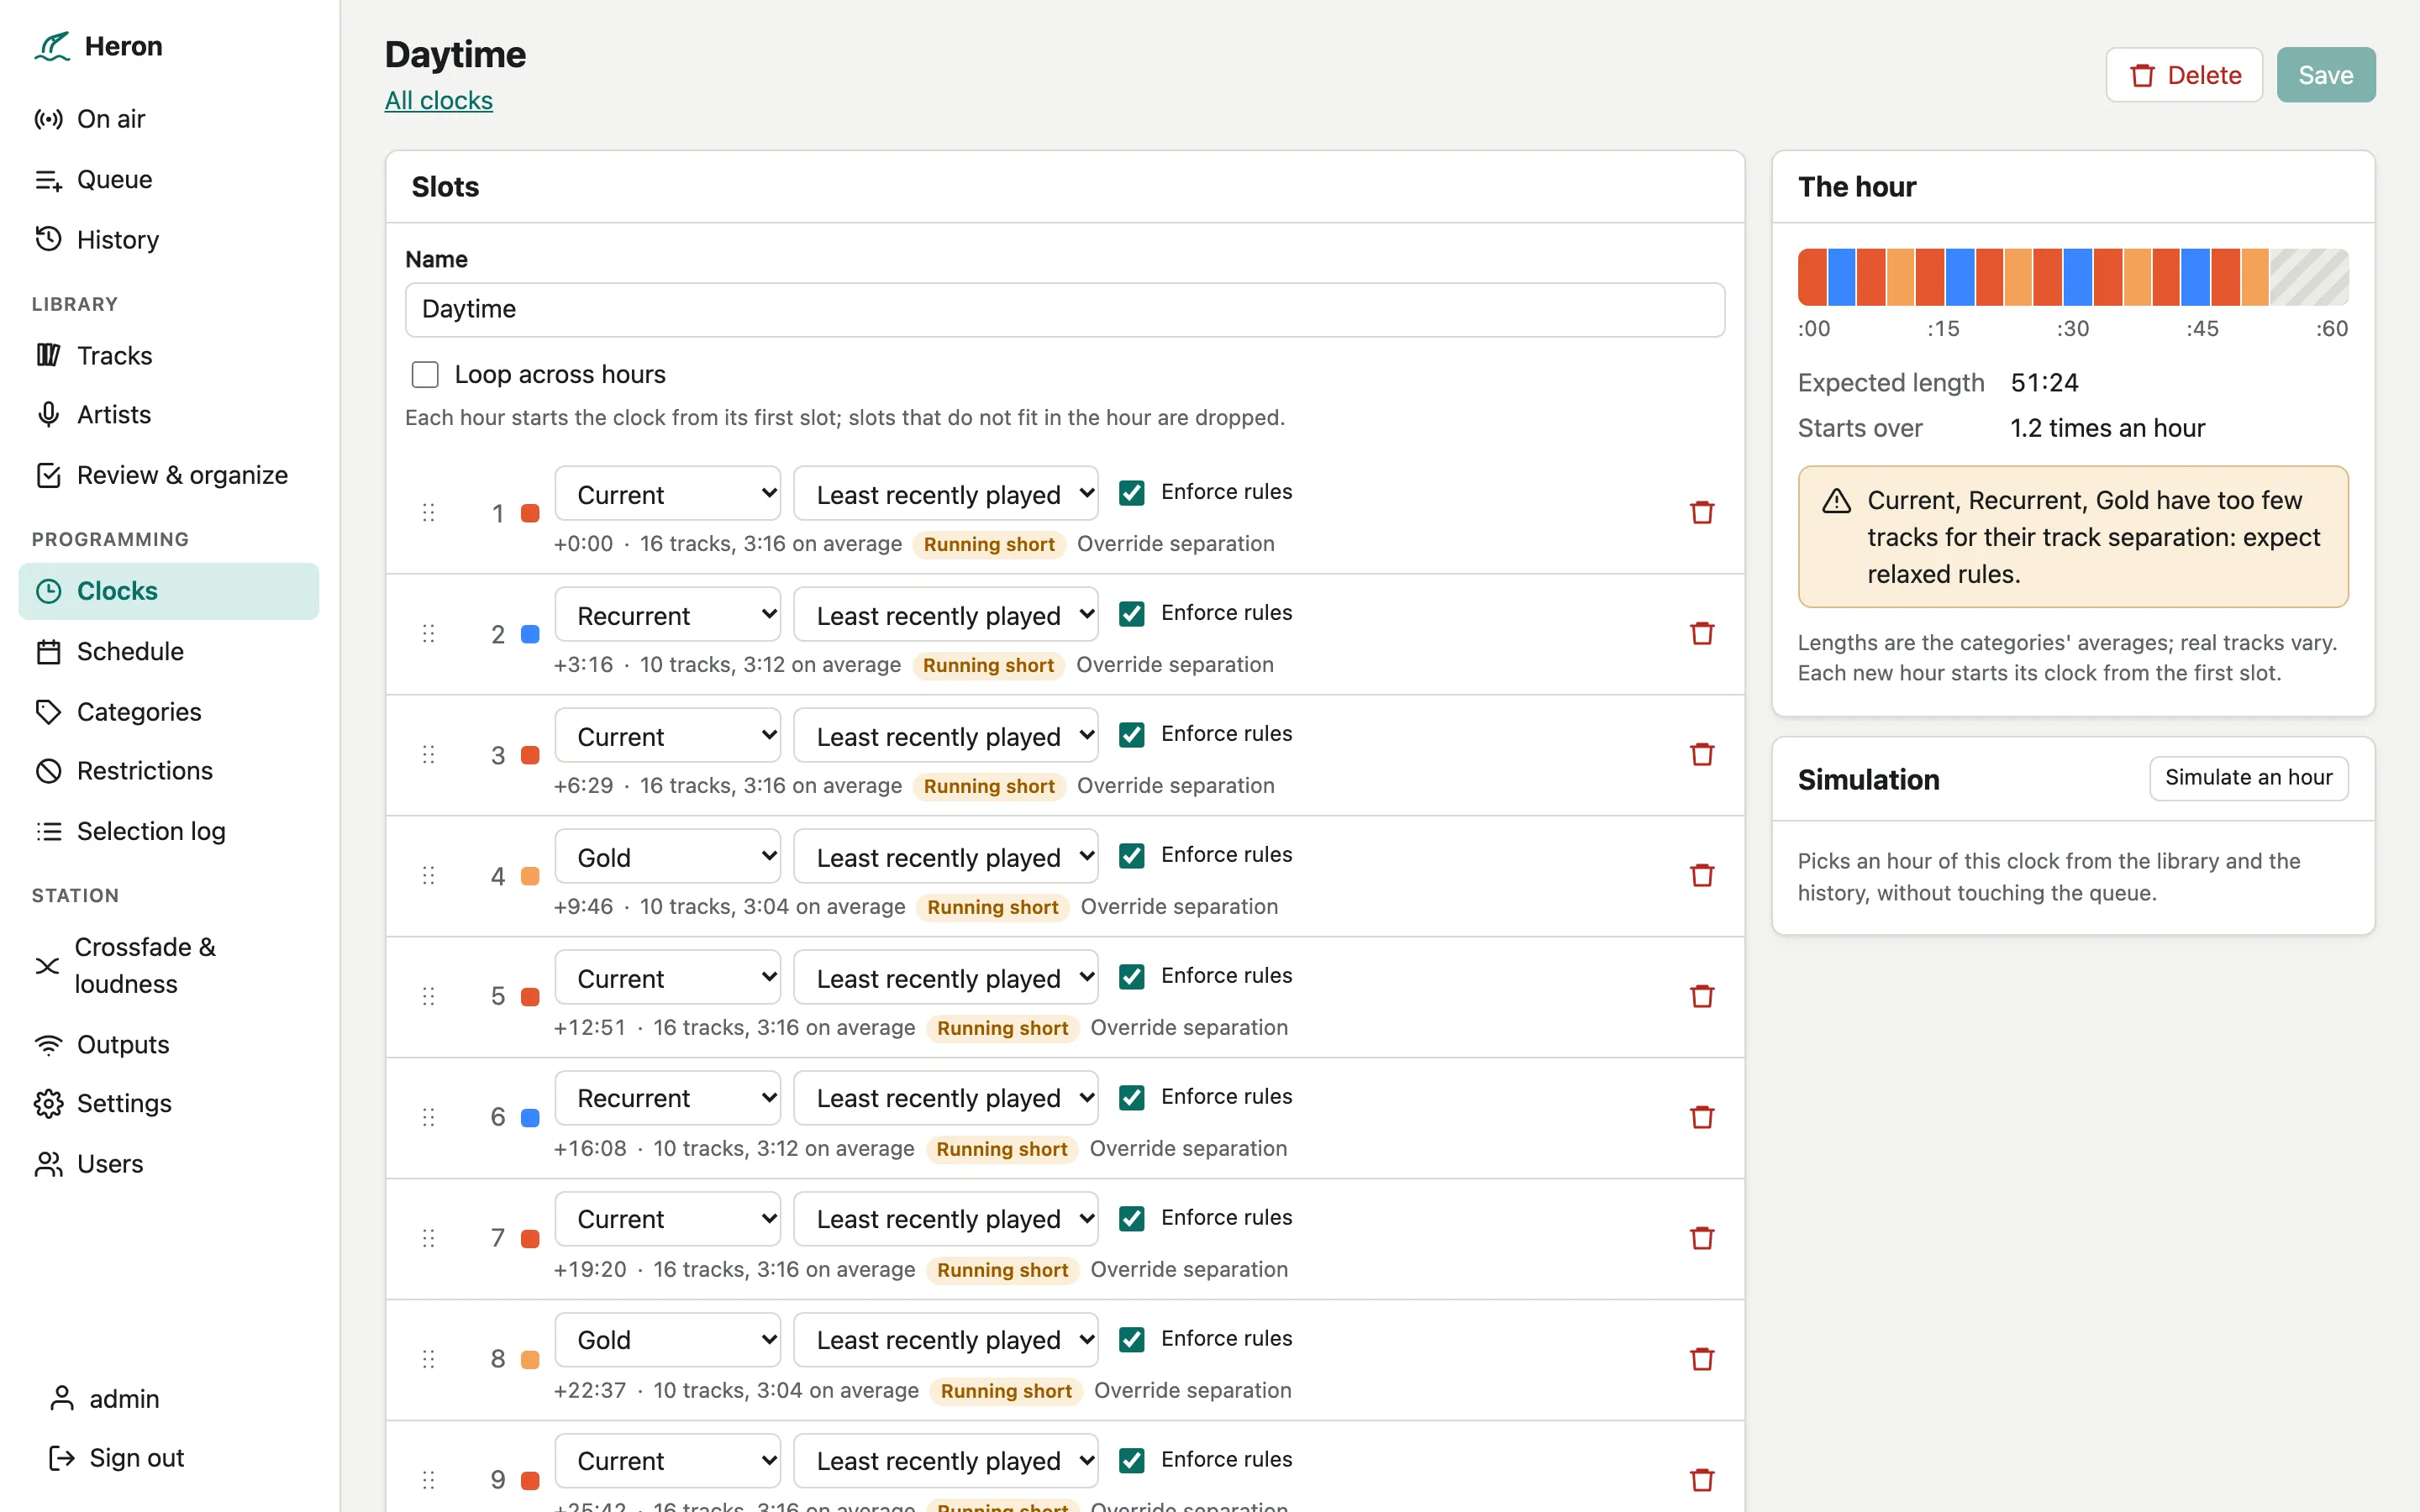The image size is (2420, 1512).
Task: Delete slot 6 via its trash icon
Action: 1702,1117
